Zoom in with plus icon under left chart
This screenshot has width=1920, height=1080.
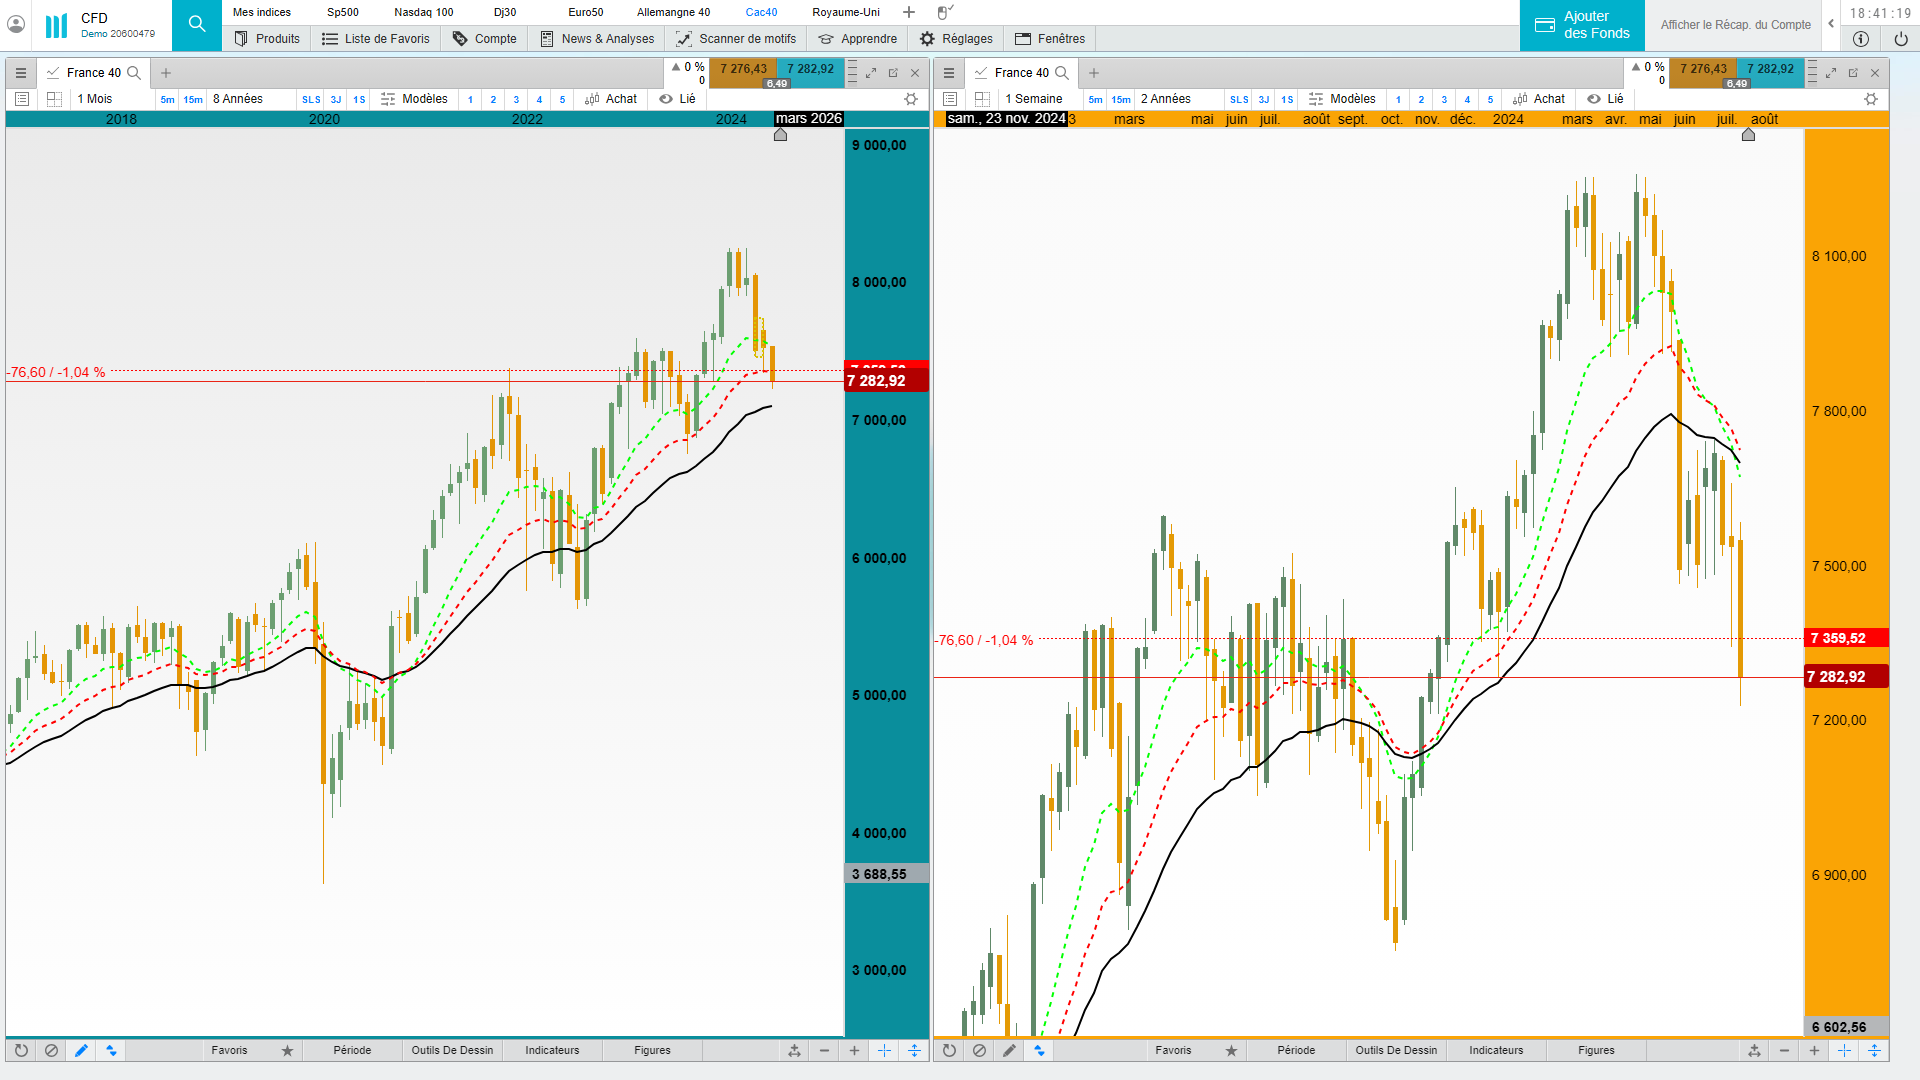854,1050
